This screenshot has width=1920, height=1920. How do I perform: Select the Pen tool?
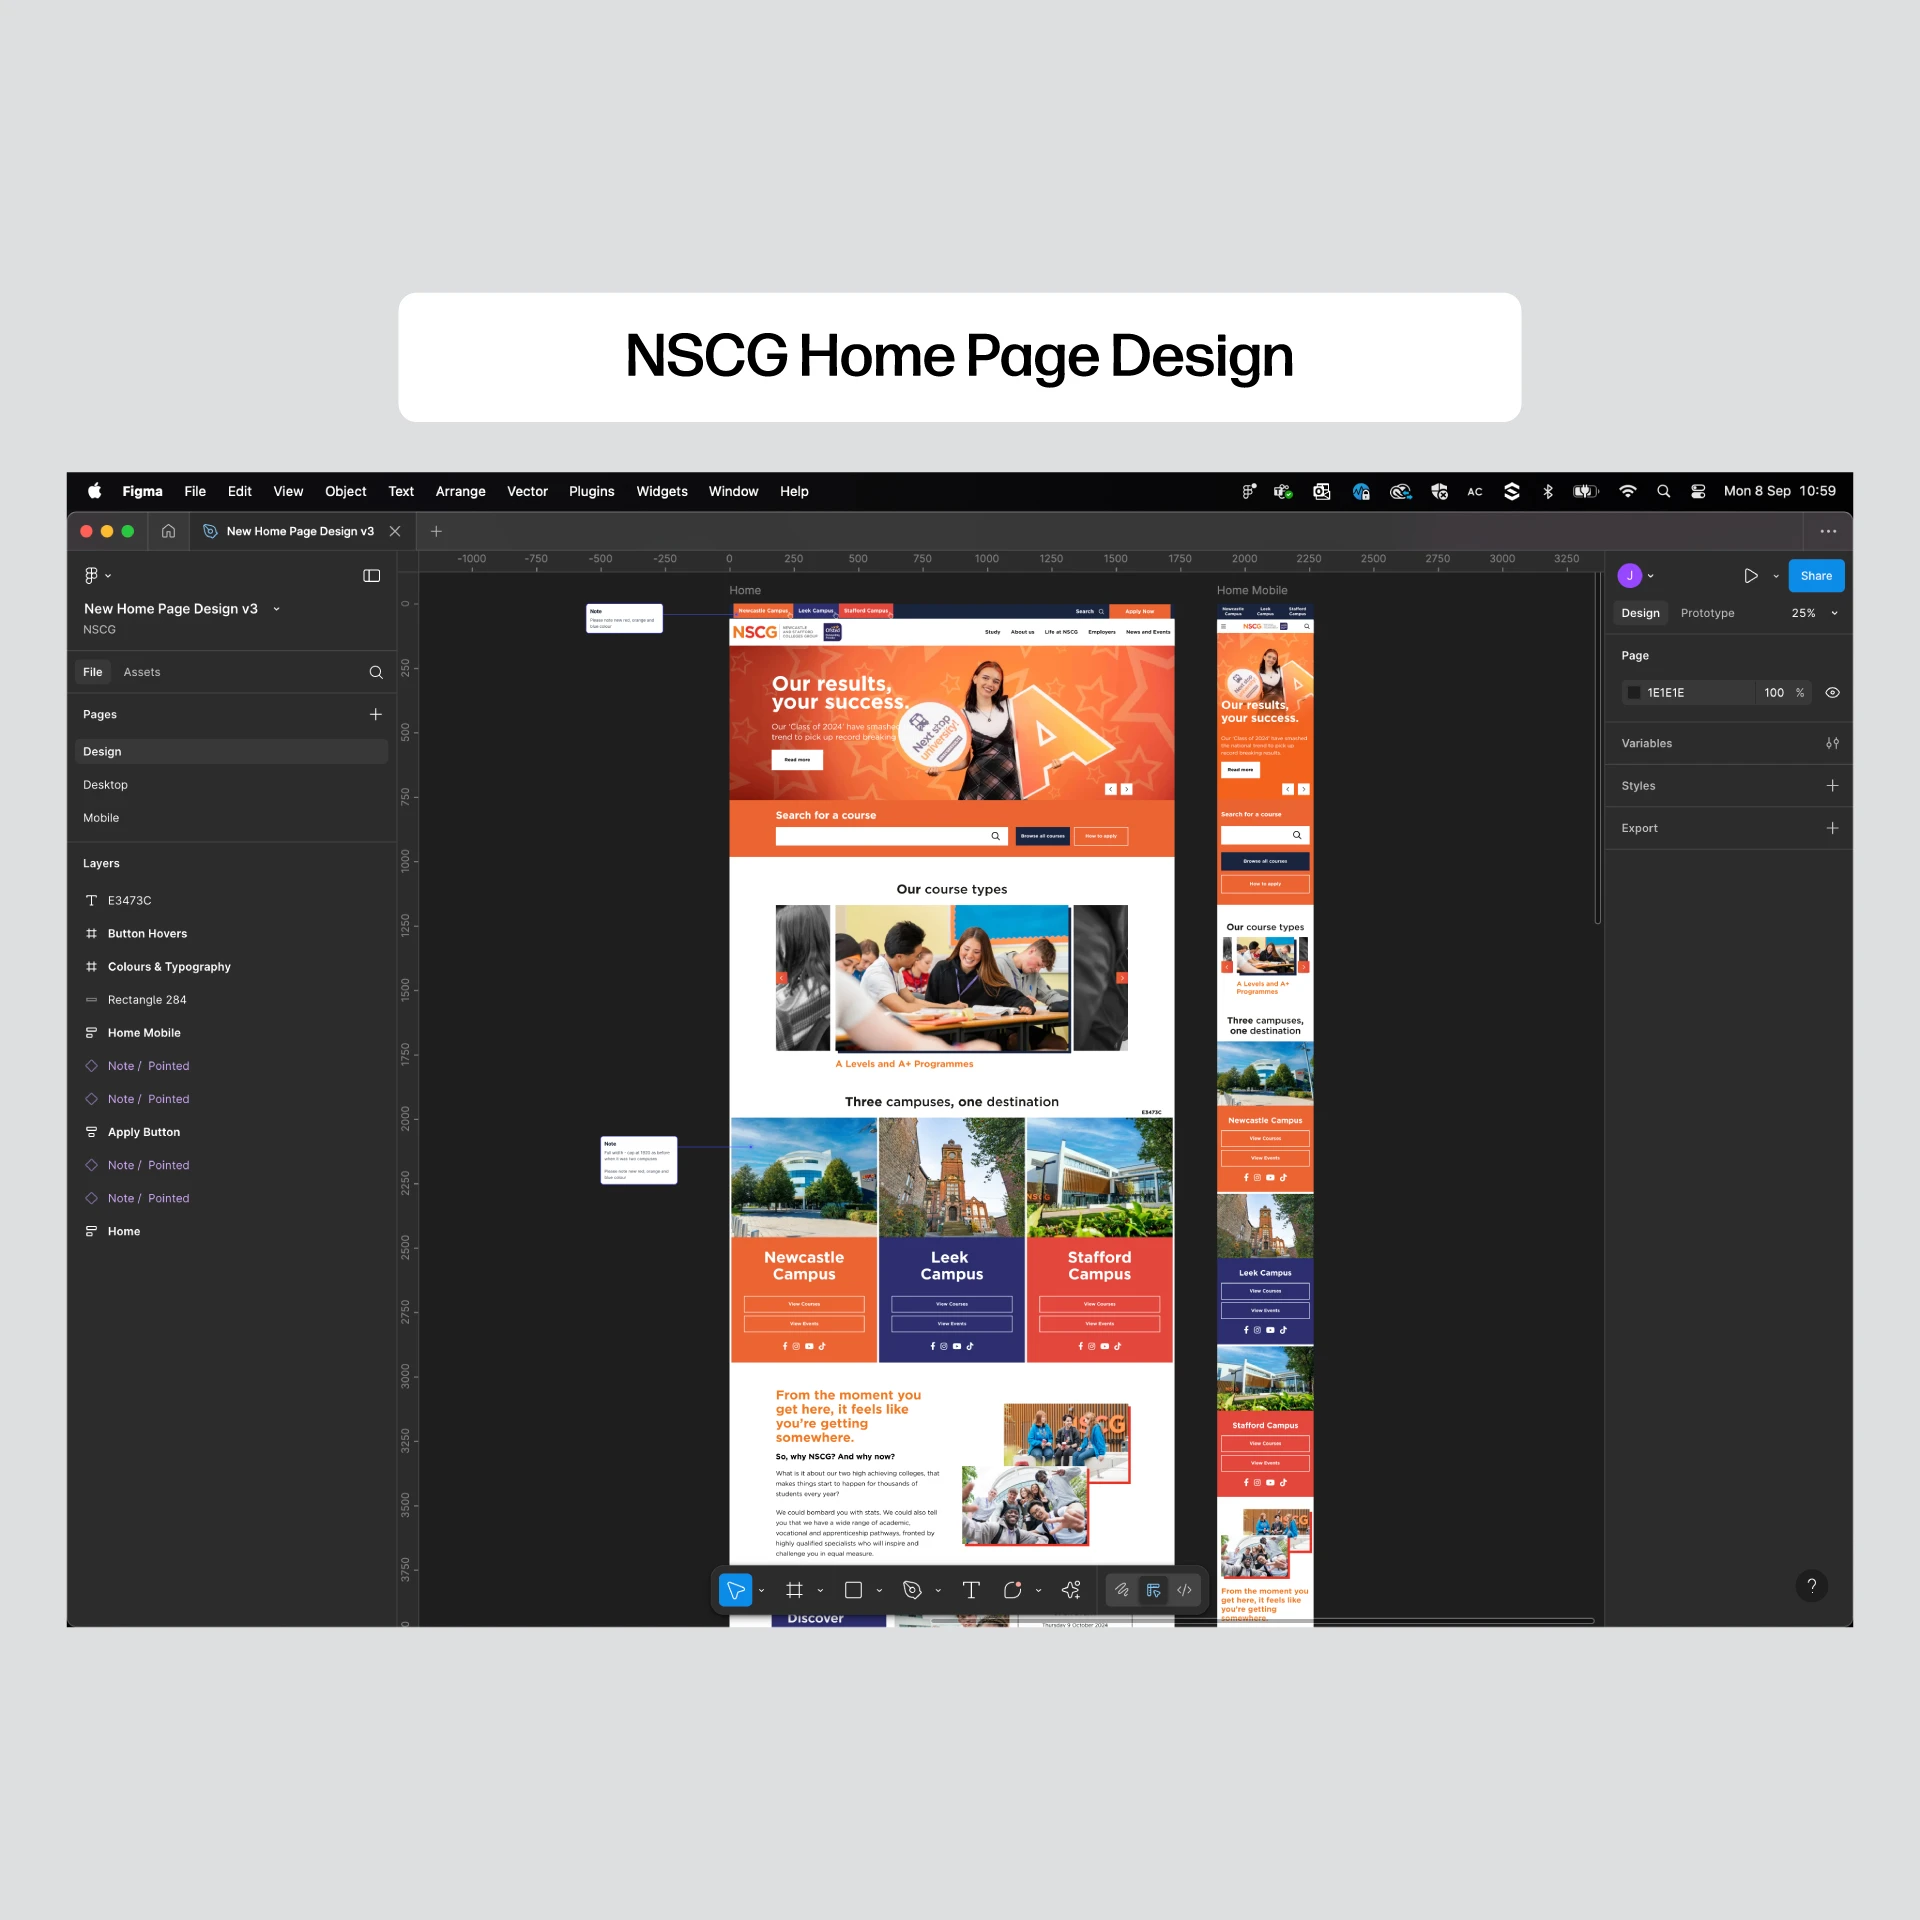point(912,1590)
